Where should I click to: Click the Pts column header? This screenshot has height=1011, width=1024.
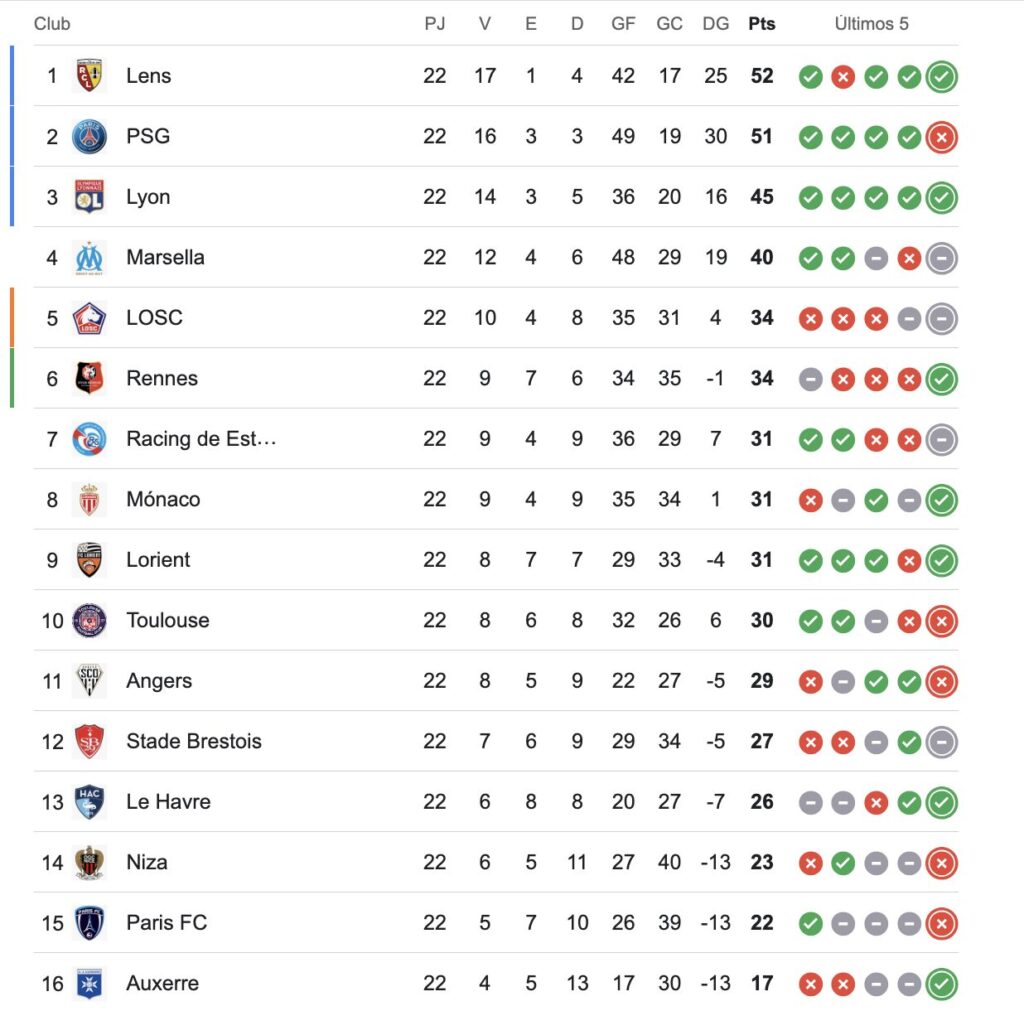click(x=761, y=24)
